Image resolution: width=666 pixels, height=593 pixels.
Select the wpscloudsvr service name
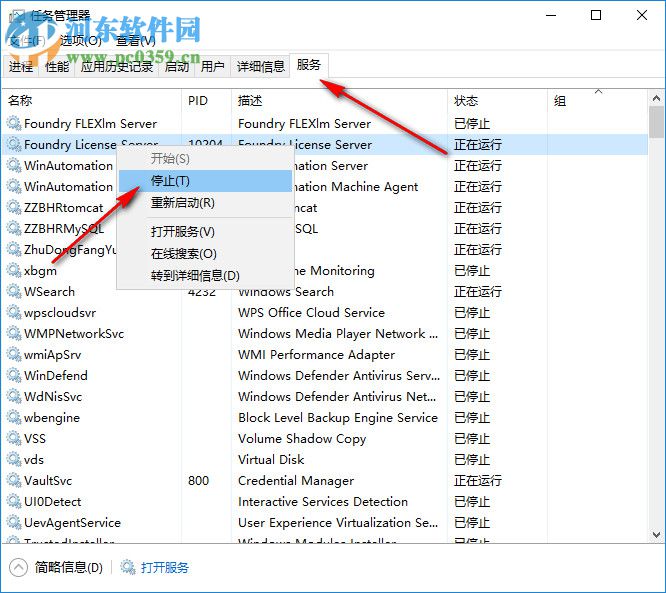coord(60,313)
